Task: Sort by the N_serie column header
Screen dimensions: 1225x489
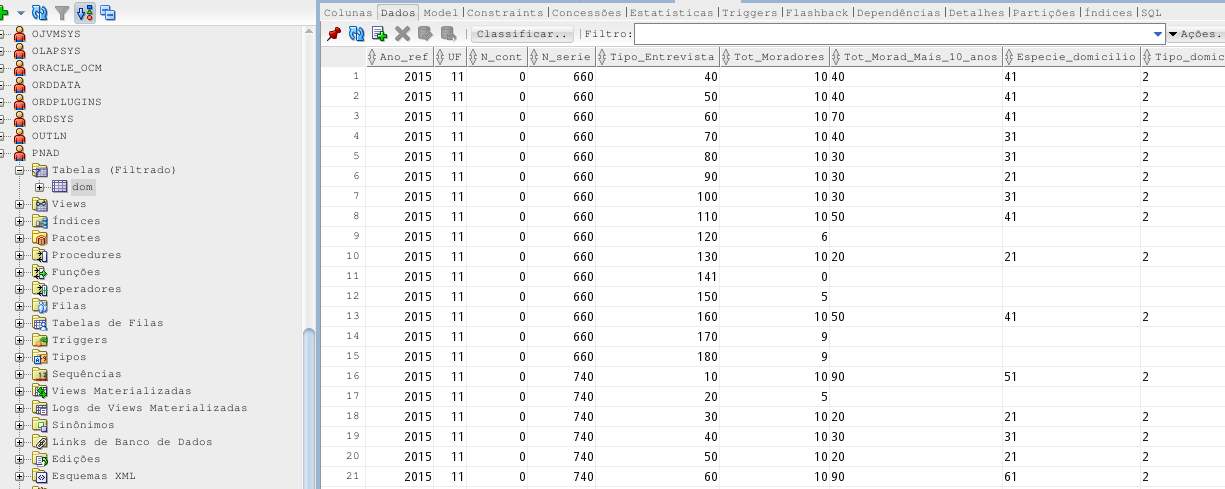Action: tap(561, 57)
